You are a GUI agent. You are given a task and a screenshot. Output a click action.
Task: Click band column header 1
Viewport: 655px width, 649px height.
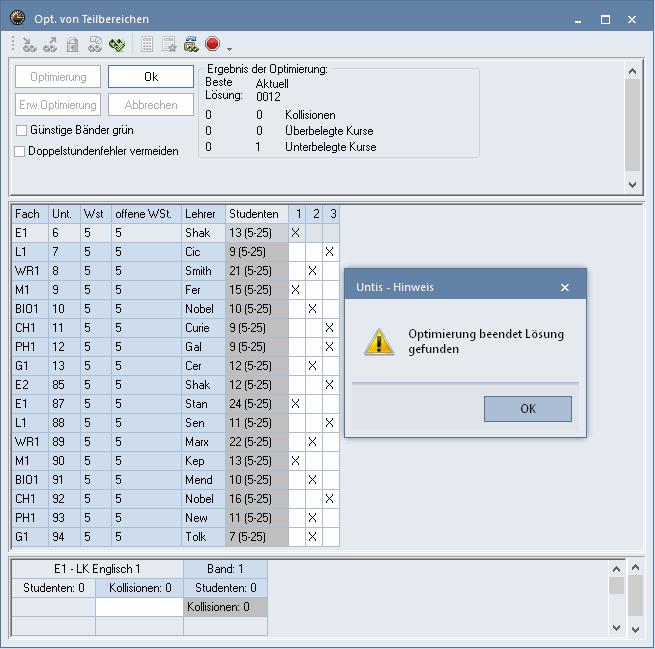click(x=297, y=214)
